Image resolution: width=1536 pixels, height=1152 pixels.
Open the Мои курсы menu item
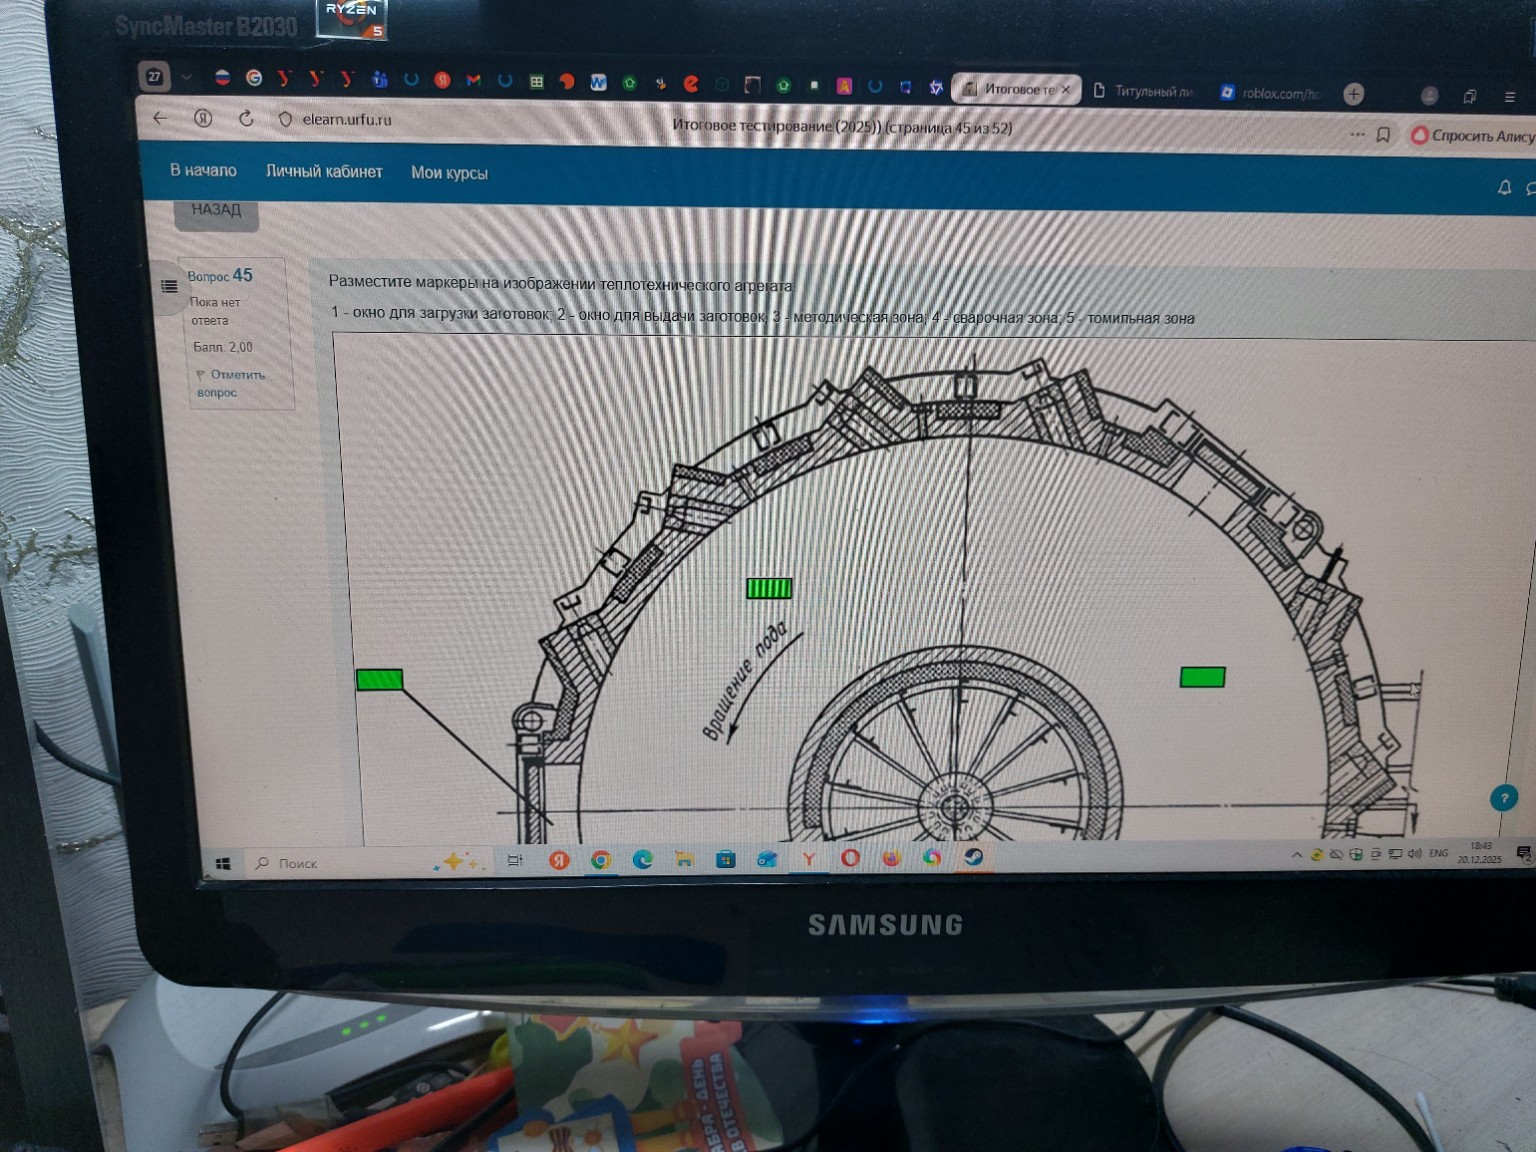[449, 173]
